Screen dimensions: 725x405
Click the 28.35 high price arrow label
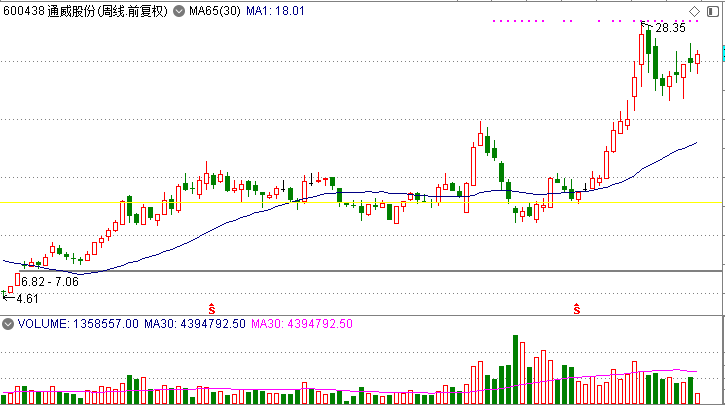pyautogui.click(x=670, y=29)
